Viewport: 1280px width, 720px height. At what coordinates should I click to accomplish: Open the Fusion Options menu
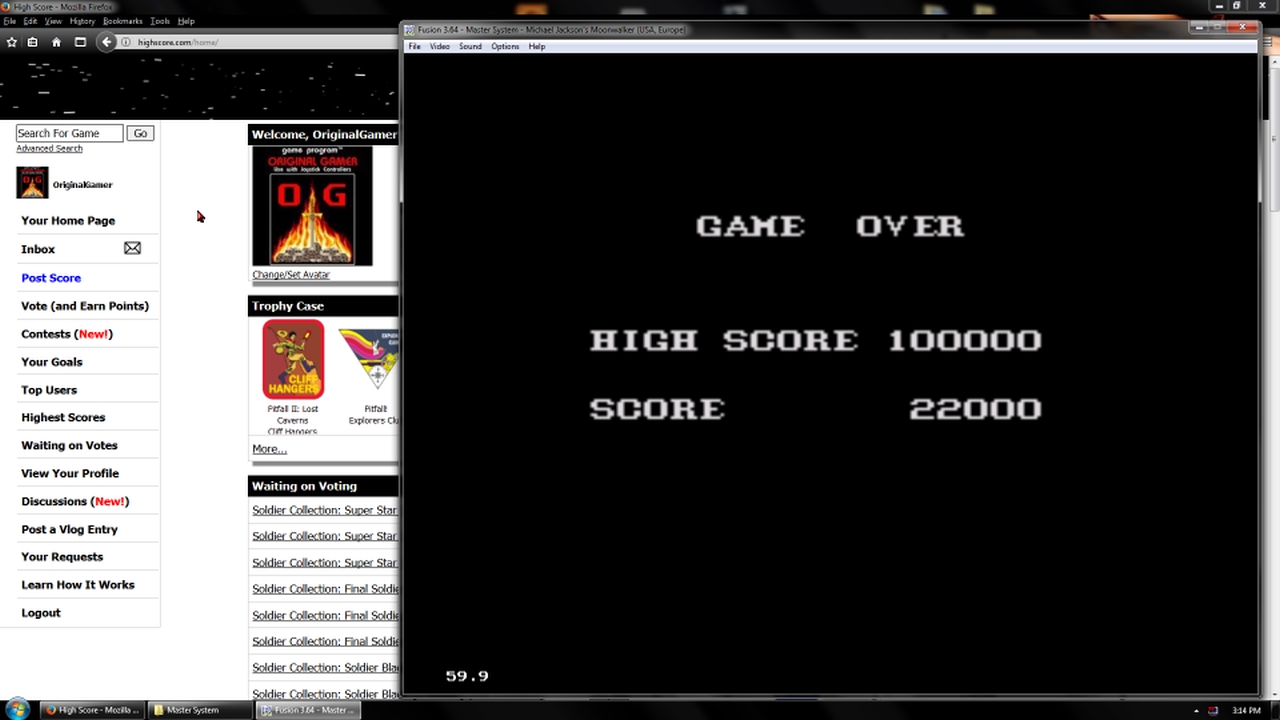click(x=504, y=46)
